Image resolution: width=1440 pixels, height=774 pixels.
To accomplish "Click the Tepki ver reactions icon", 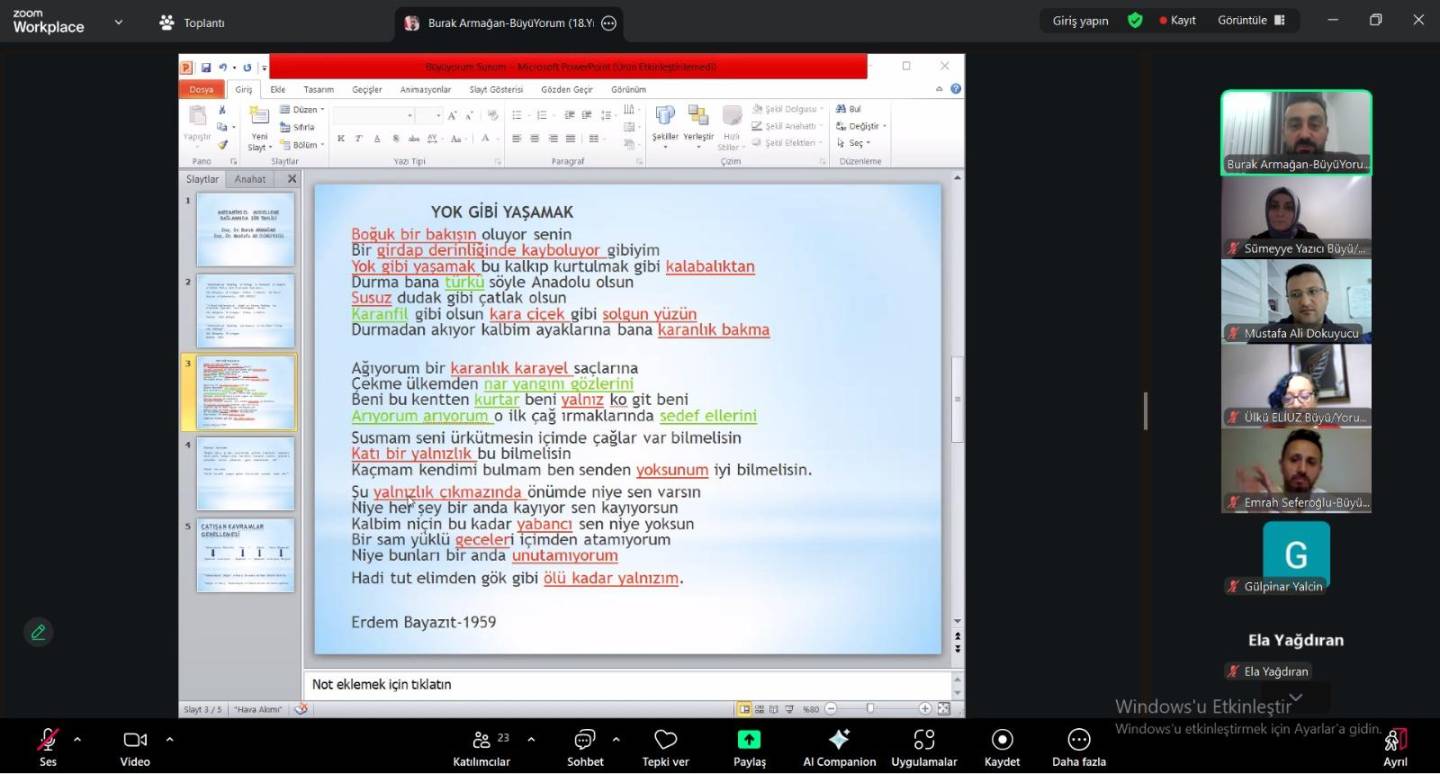I will click(665, 745).
